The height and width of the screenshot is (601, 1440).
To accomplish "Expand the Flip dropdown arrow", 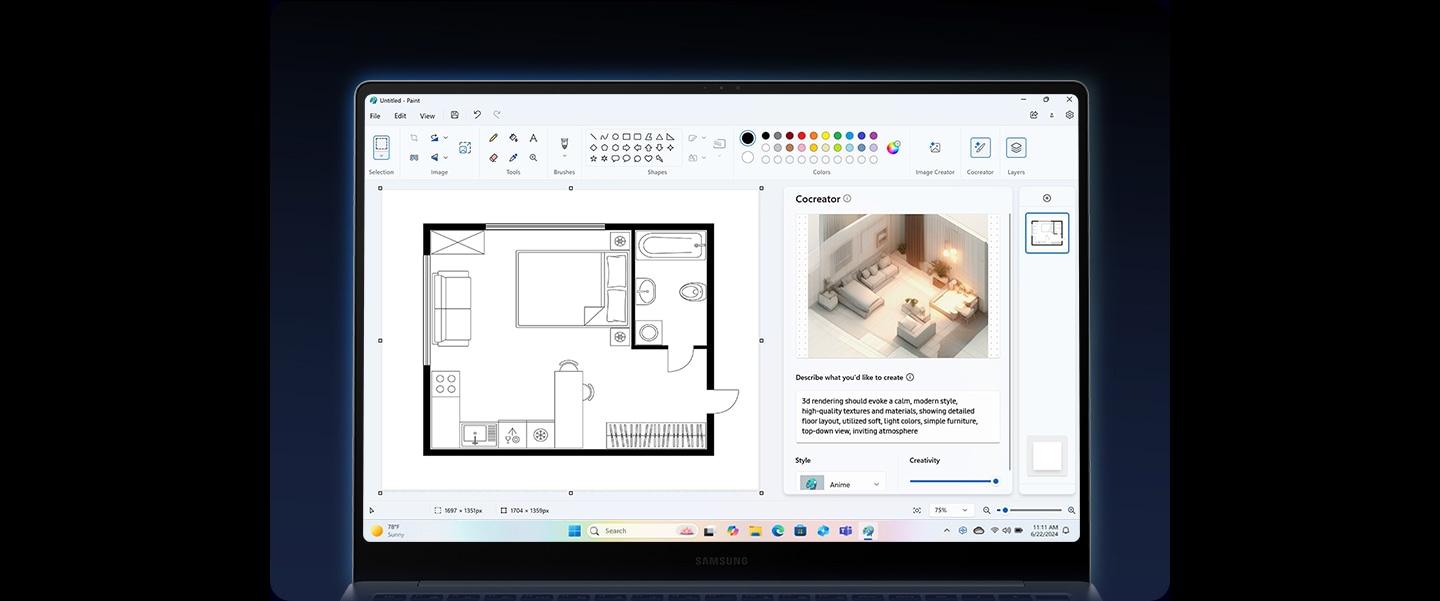I will (446, 157).
